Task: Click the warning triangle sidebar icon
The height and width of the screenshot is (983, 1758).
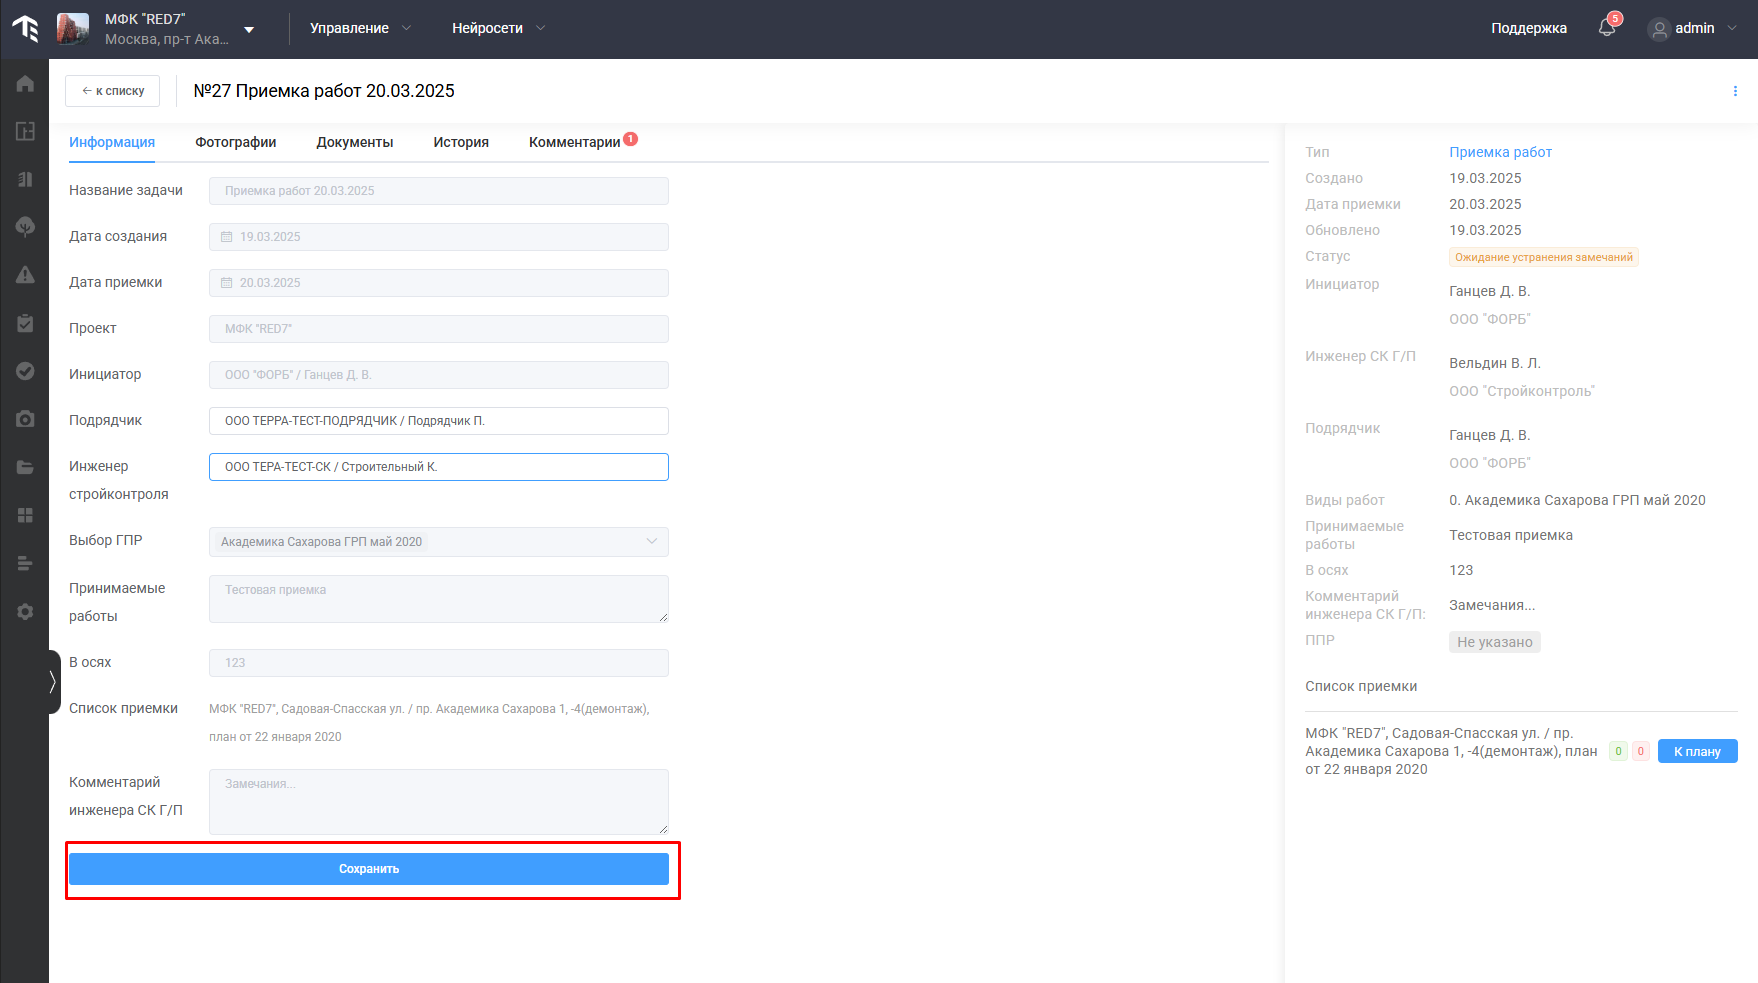Action: (x=25, y=275)
